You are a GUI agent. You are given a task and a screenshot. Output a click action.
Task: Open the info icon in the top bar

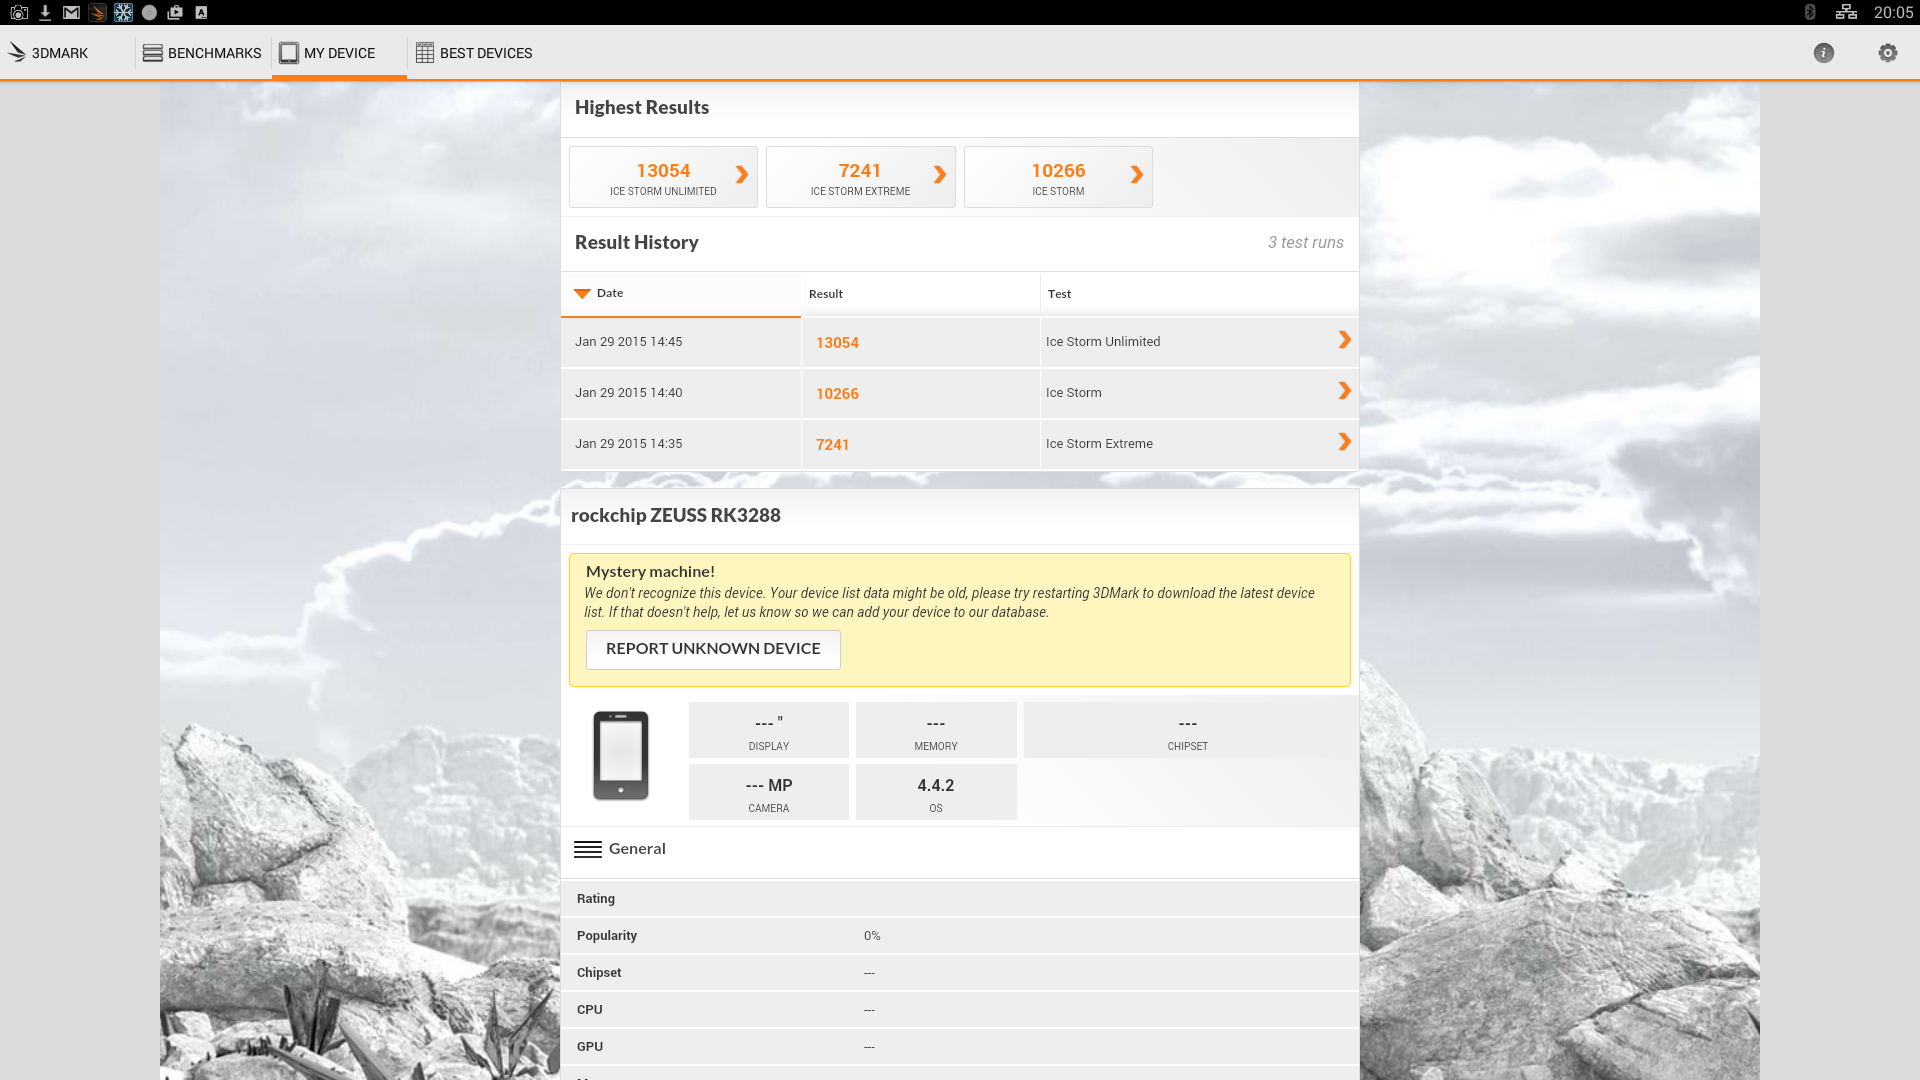[1823, 53]
